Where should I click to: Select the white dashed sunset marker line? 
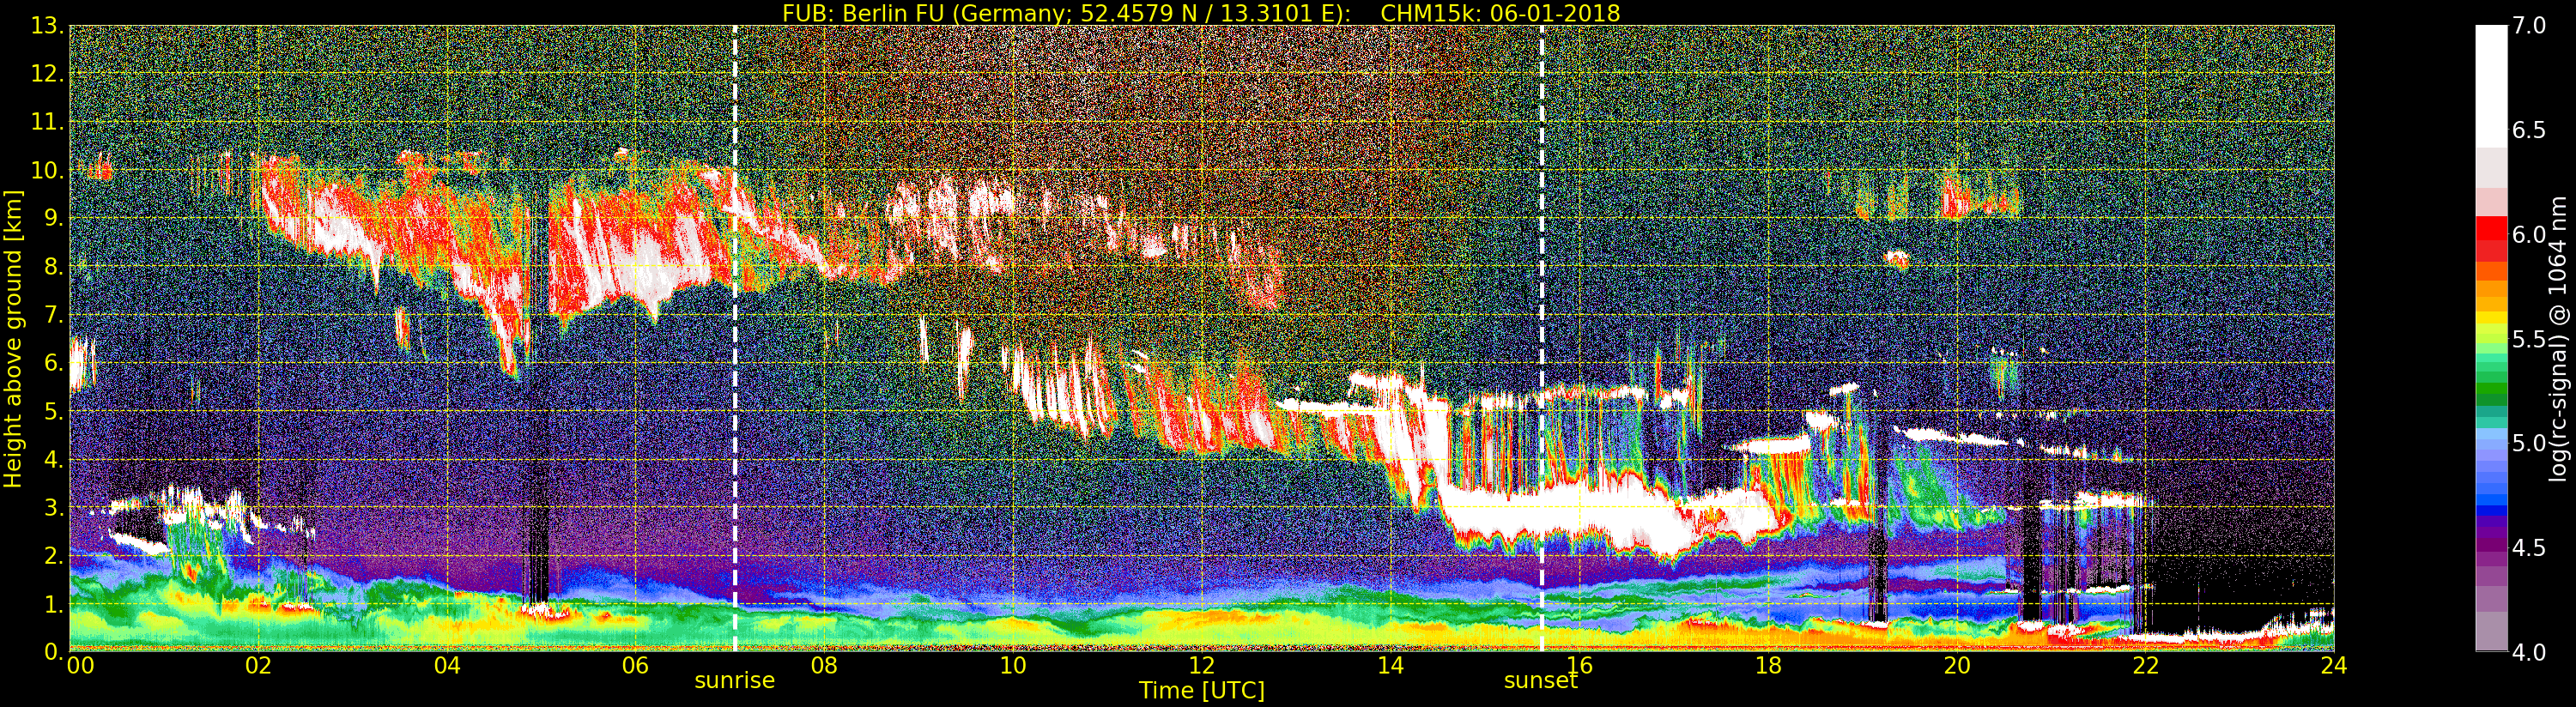tap(1542, 339)
